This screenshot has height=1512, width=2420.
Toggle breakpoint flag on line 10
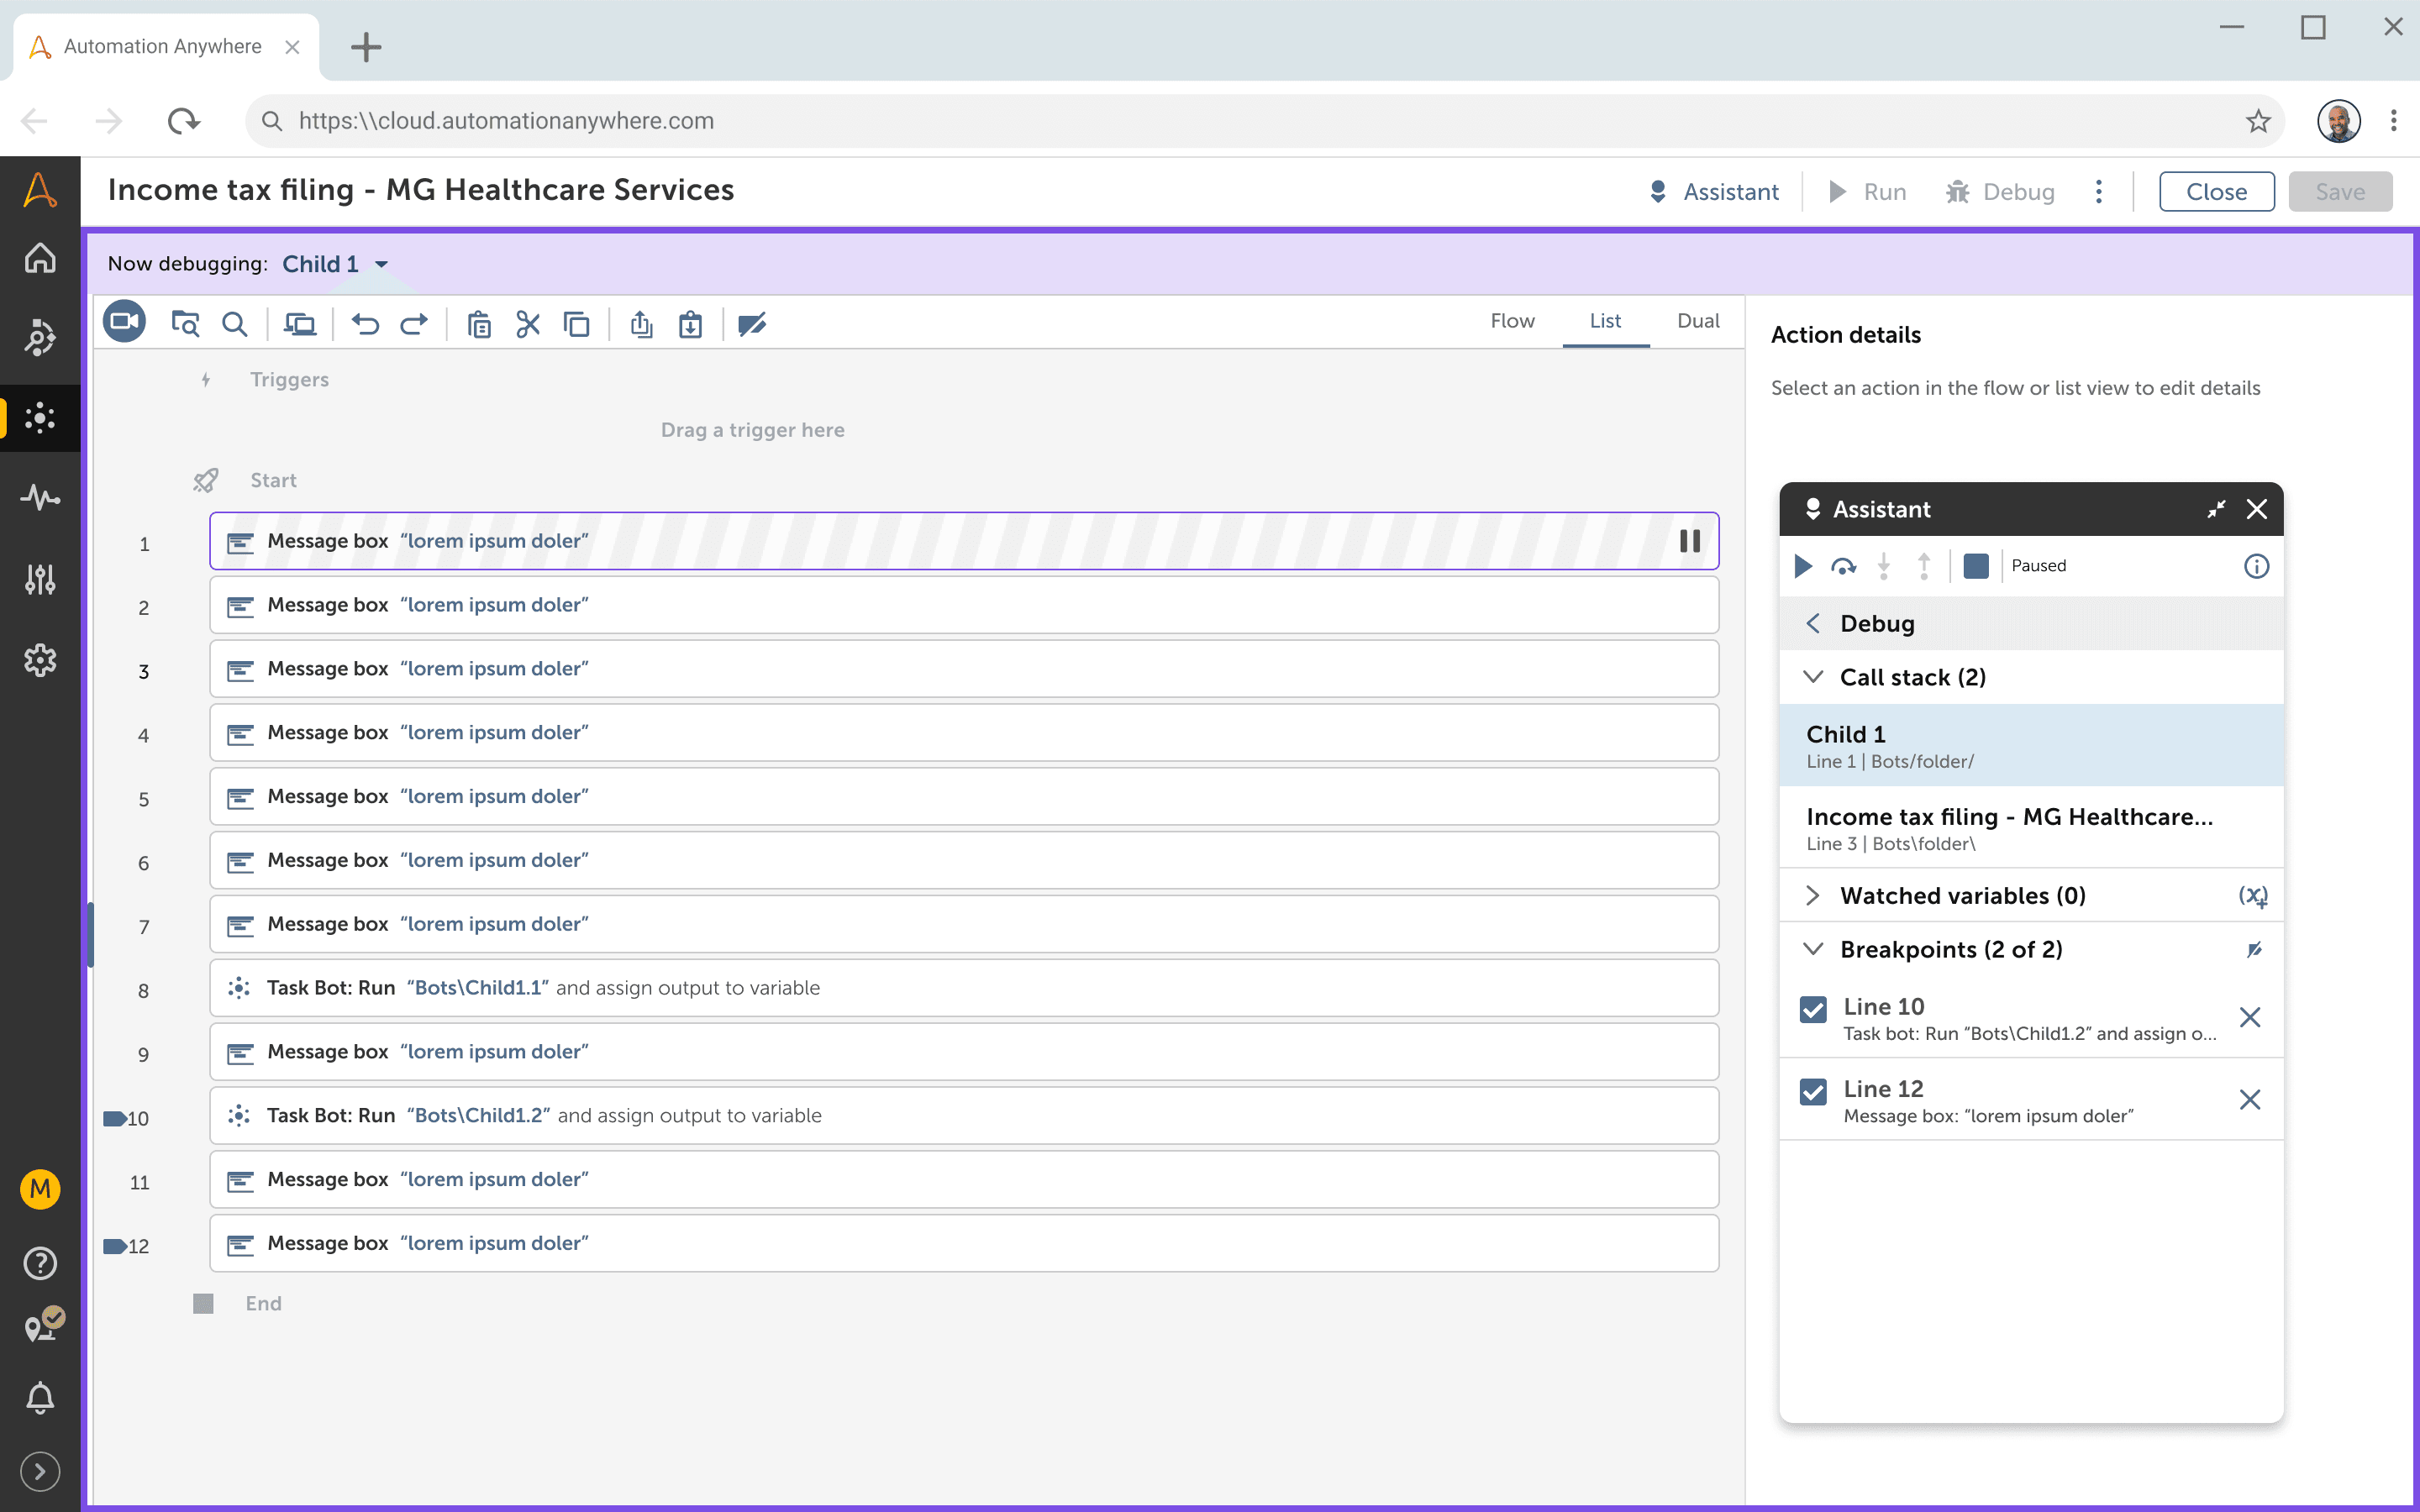[115, 1118]
